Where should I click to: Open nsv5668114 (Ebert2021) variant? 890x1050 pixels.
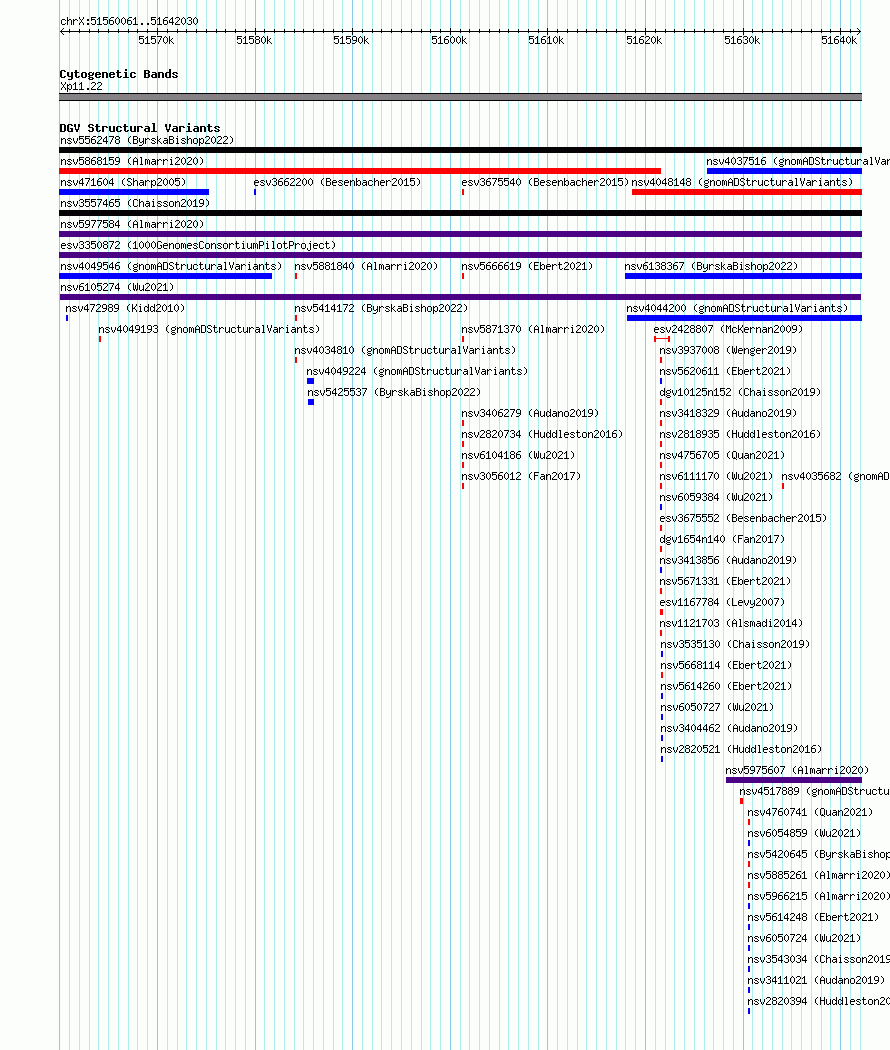point(727,666)
